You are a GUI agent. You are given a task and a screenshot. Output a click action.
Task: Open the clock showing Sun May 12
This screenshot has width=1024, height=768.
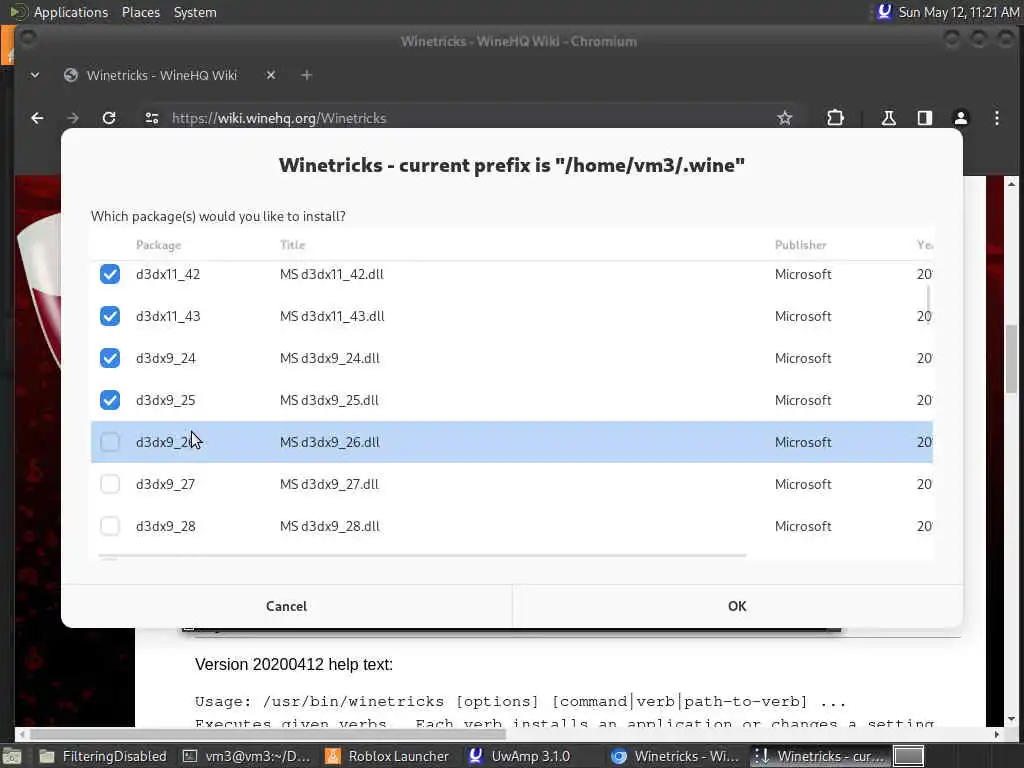(959, 12)
